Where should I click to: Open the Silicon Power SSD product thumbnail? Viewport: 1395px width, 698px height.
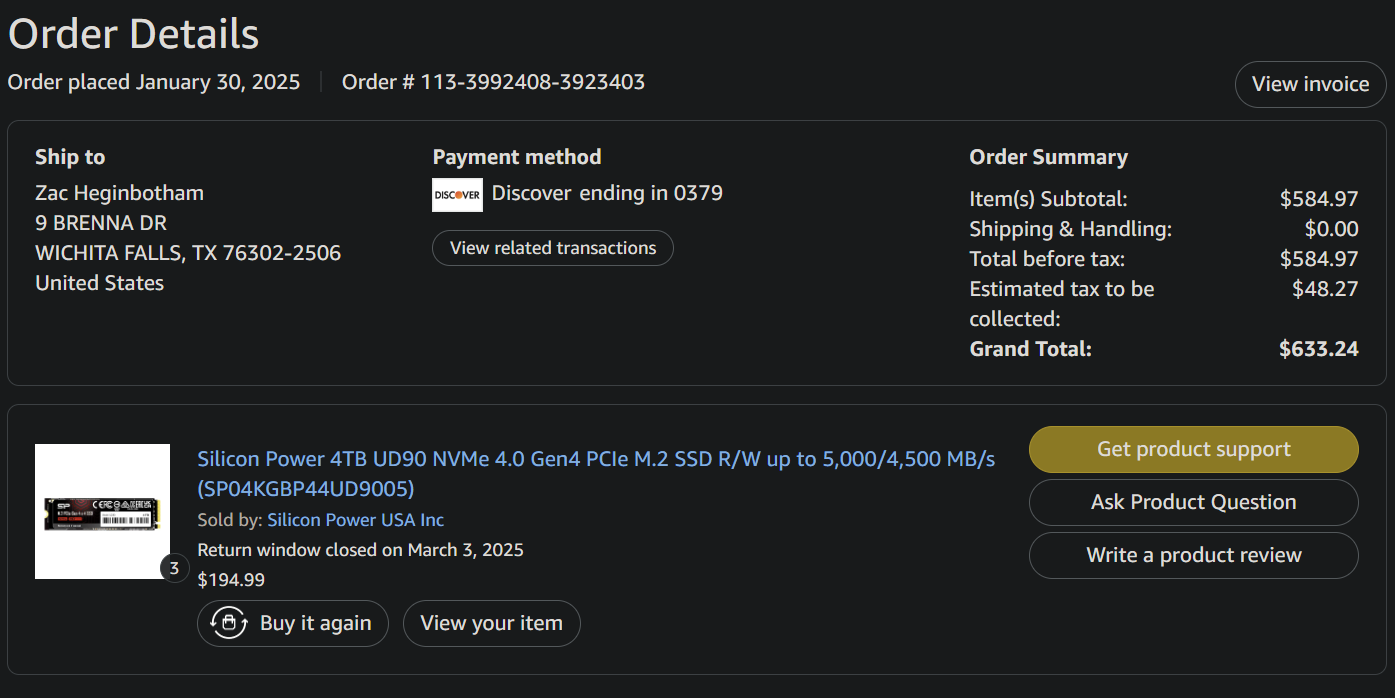102,511
